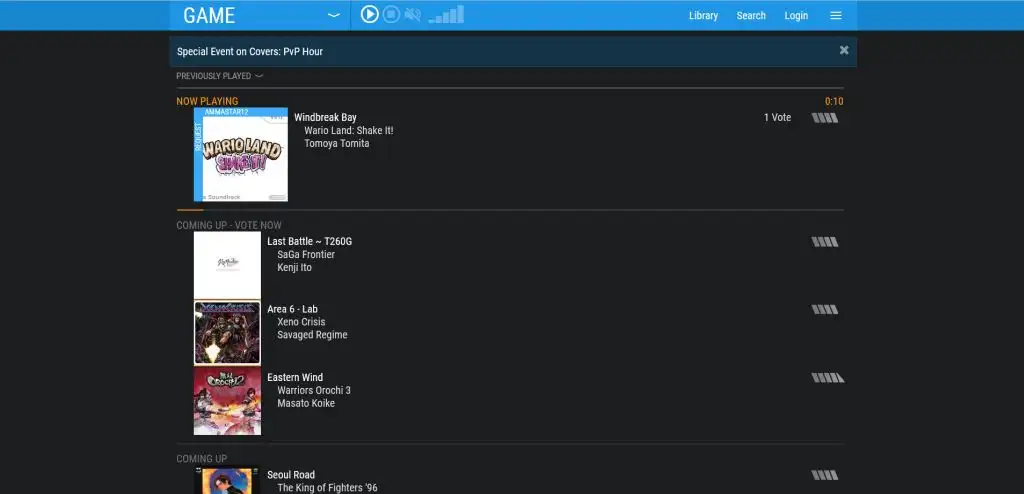Open the Library page
The width and height of the screenshot is (1024, 494).
click(703, 16)
